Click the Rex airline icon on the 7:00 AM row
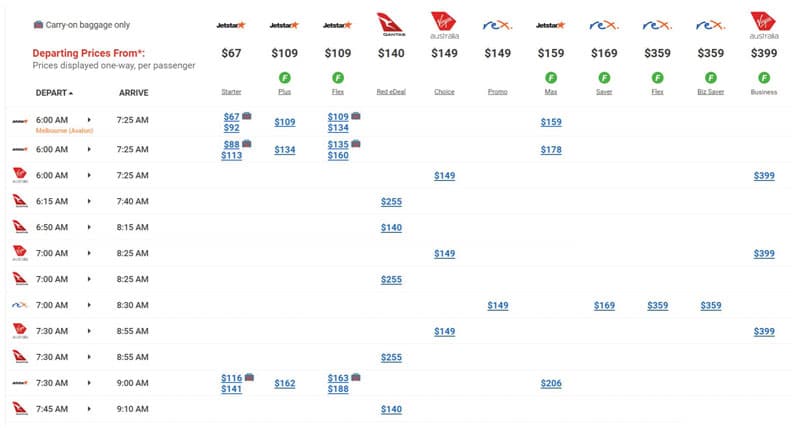Screen dimensions: 800x428 click(19, 305)
